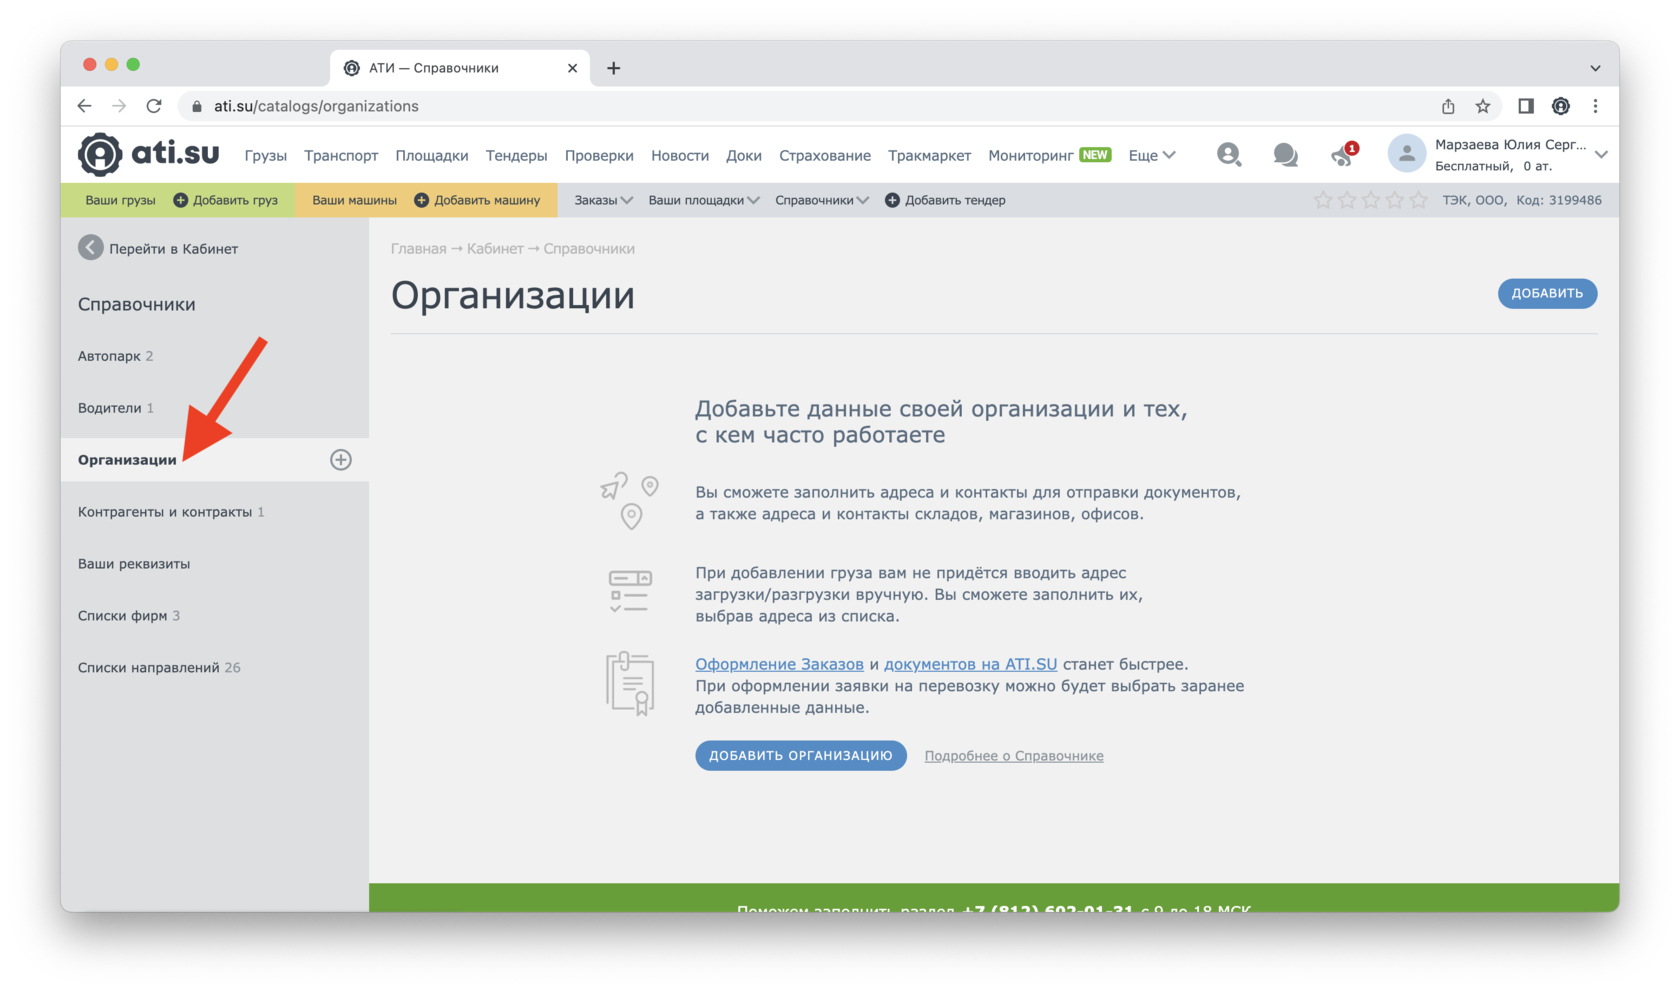Click the company text ТЭК, ООО, Код: 3199486

1522,200
